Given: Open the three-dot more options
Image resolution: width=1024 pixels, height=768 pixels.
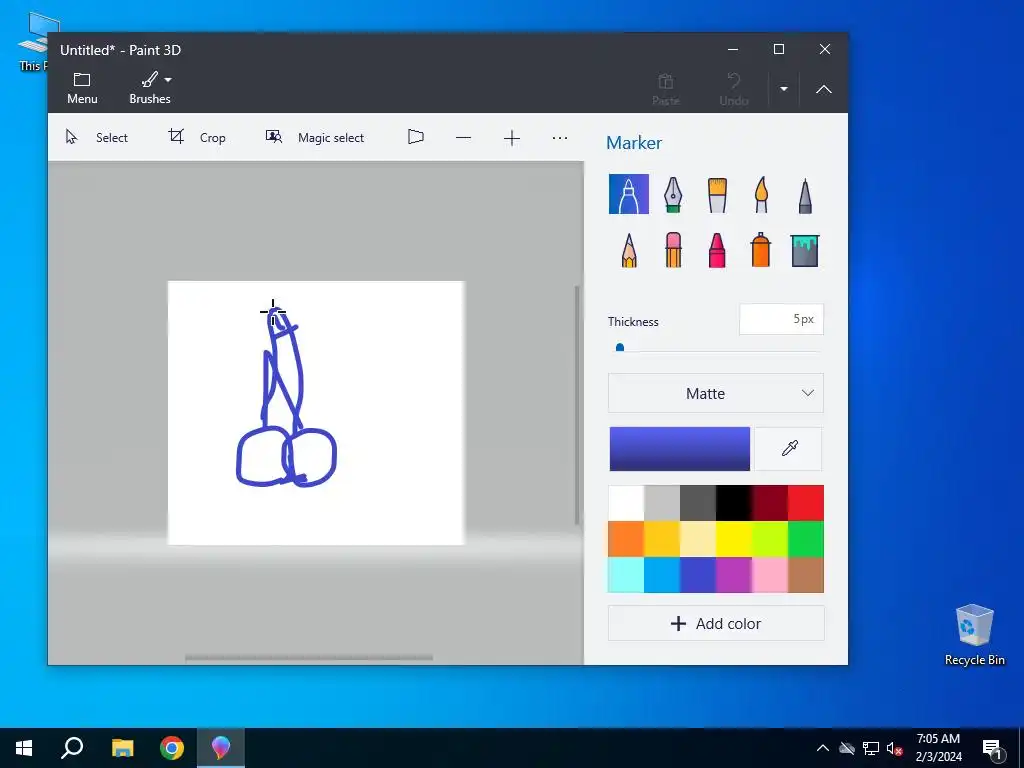Looking at the screenshot, I should pyautogui.click(x=560, y=138).
